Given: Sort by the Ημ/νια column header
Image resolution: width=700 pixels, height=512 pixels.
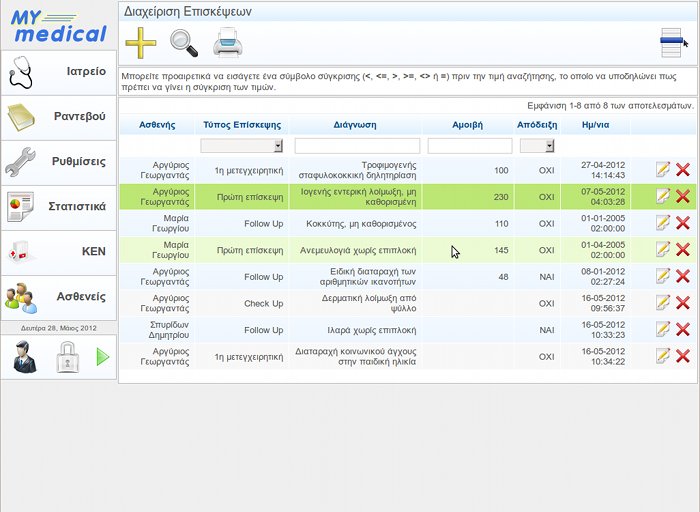Looking at the screenshot, I should pos(596,125).
